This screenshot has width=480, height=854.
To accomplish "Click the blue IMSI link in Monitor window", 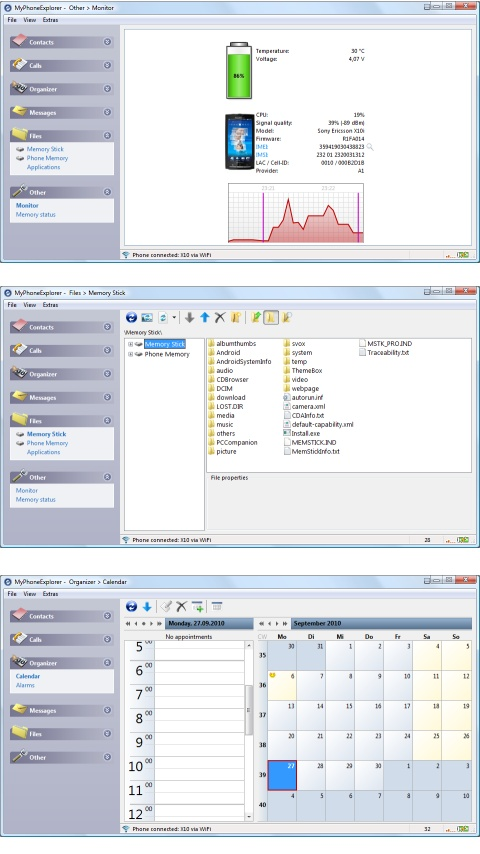I will [262, 155].
